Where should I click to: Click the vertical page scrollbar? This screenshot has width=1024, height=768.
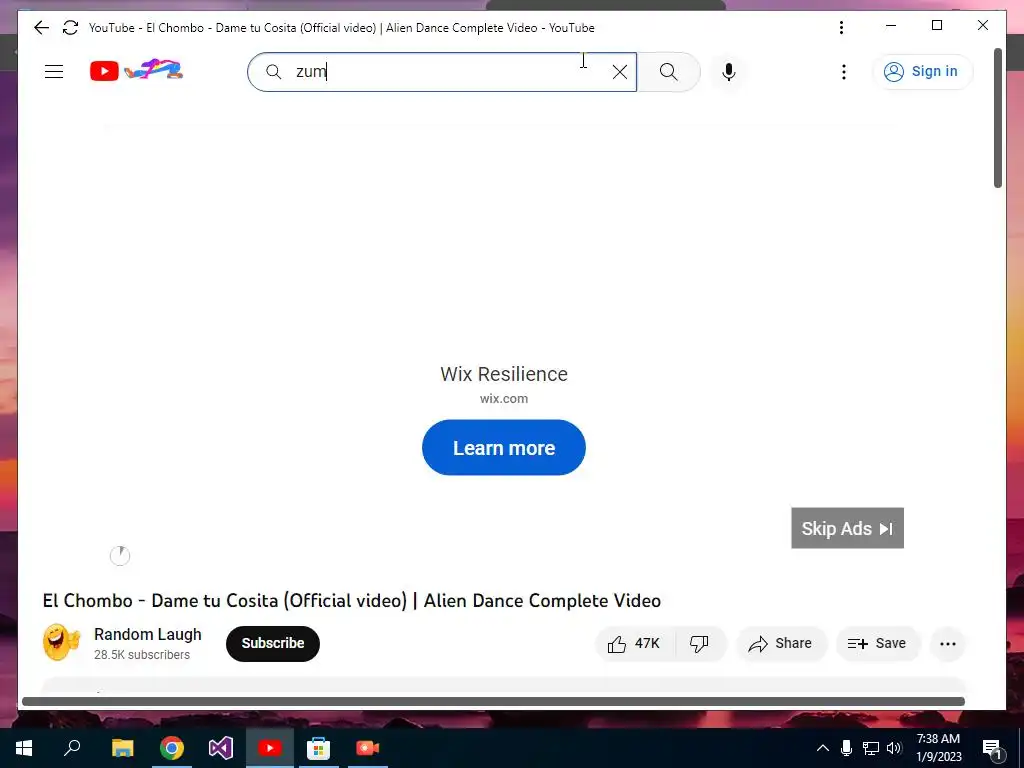coord(997,118)
